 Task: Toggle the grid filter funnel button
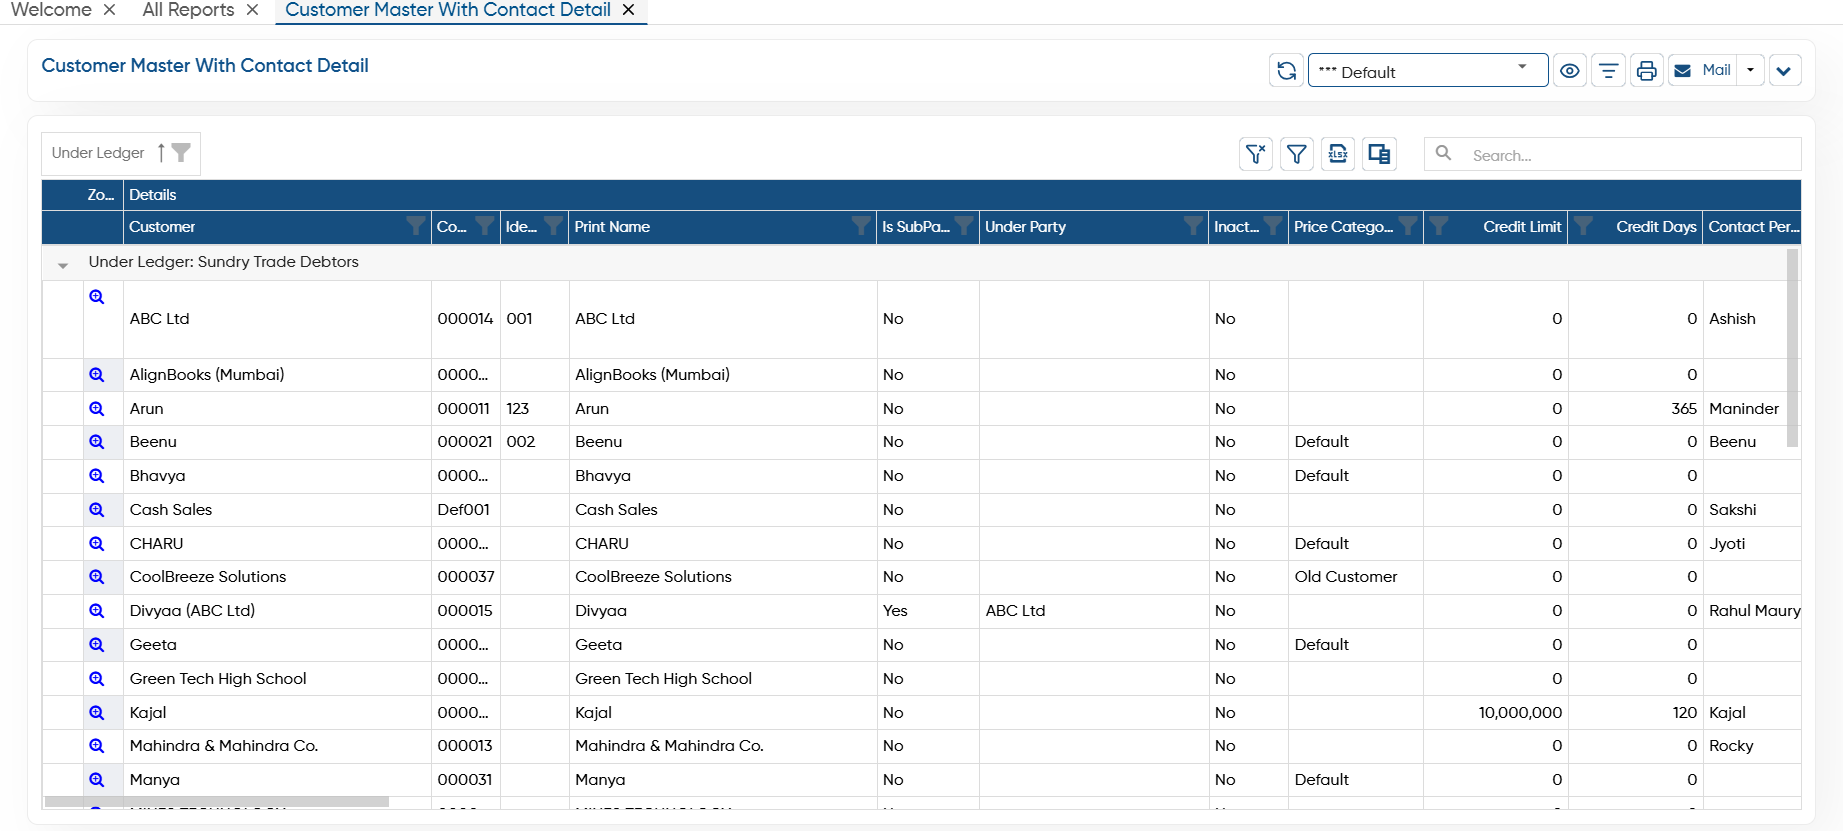[1297, 154]
